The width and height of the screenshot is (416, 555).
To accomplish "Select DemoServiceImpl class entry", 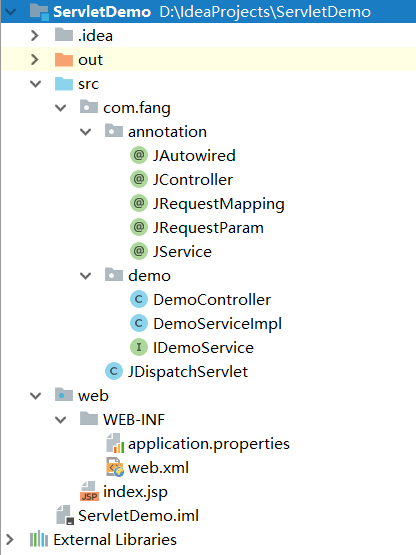I will pos(206,324).
